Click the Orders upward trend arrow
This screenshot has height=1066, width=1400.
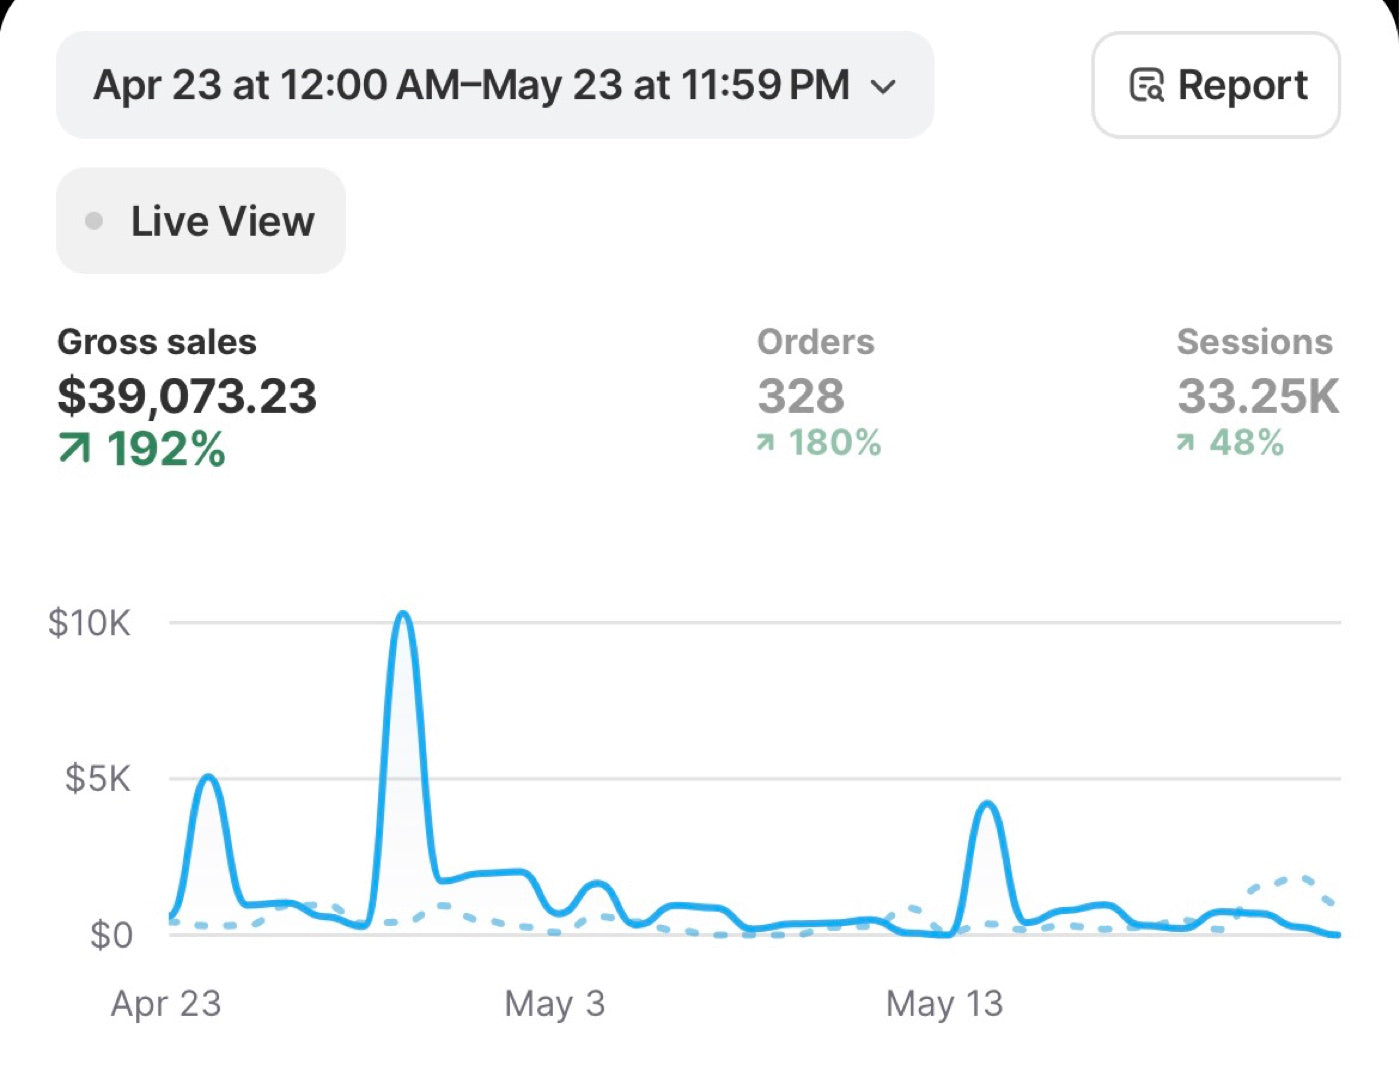pos(765,442)
